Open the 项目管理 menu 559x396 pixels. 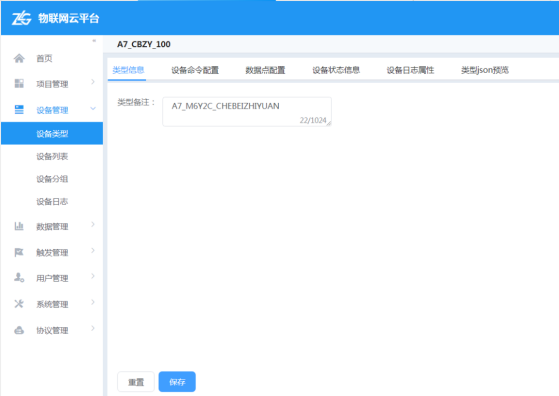pos(52,84)
